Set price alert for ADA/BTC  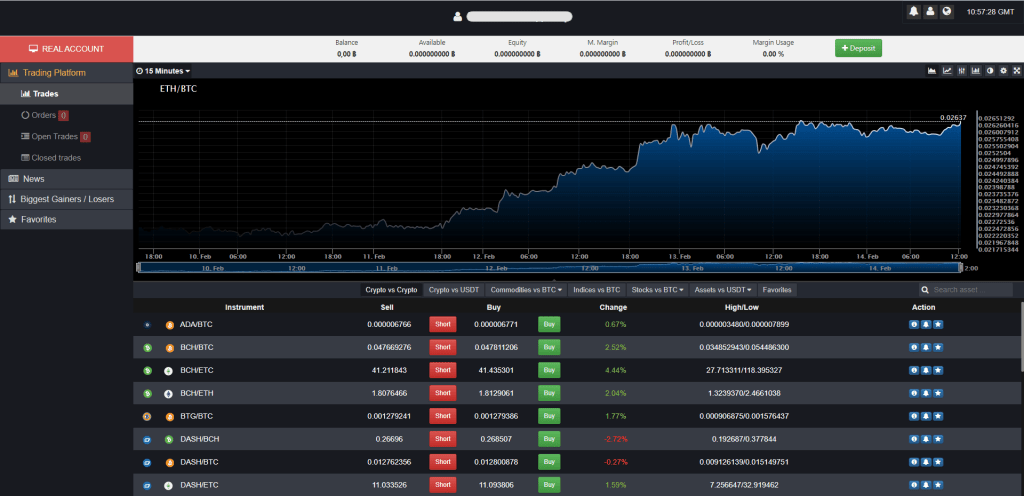926,324
